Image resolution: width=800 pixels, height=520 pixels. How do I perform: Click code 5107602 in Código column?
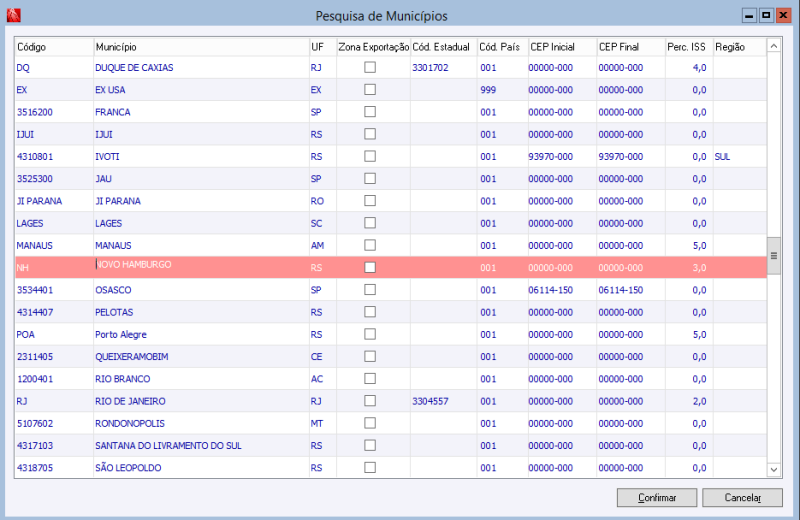coord(35,424)
